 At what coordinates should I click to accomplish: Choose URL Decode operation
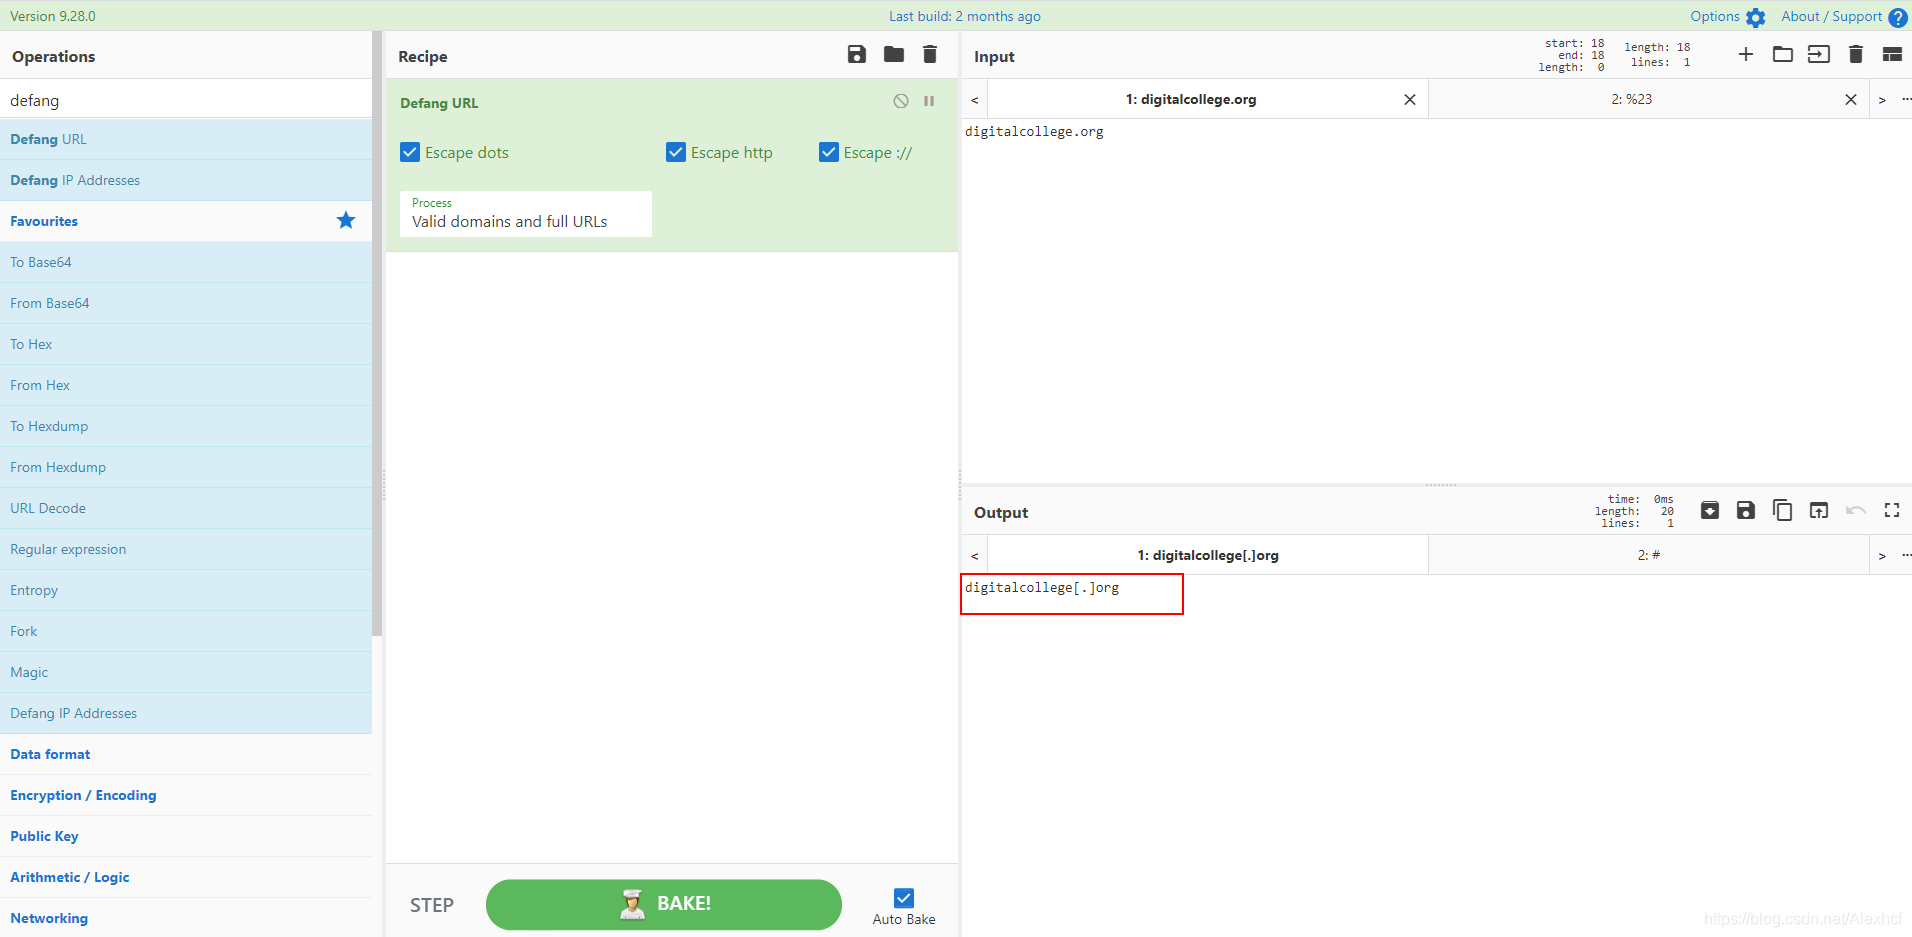point(186,508)
